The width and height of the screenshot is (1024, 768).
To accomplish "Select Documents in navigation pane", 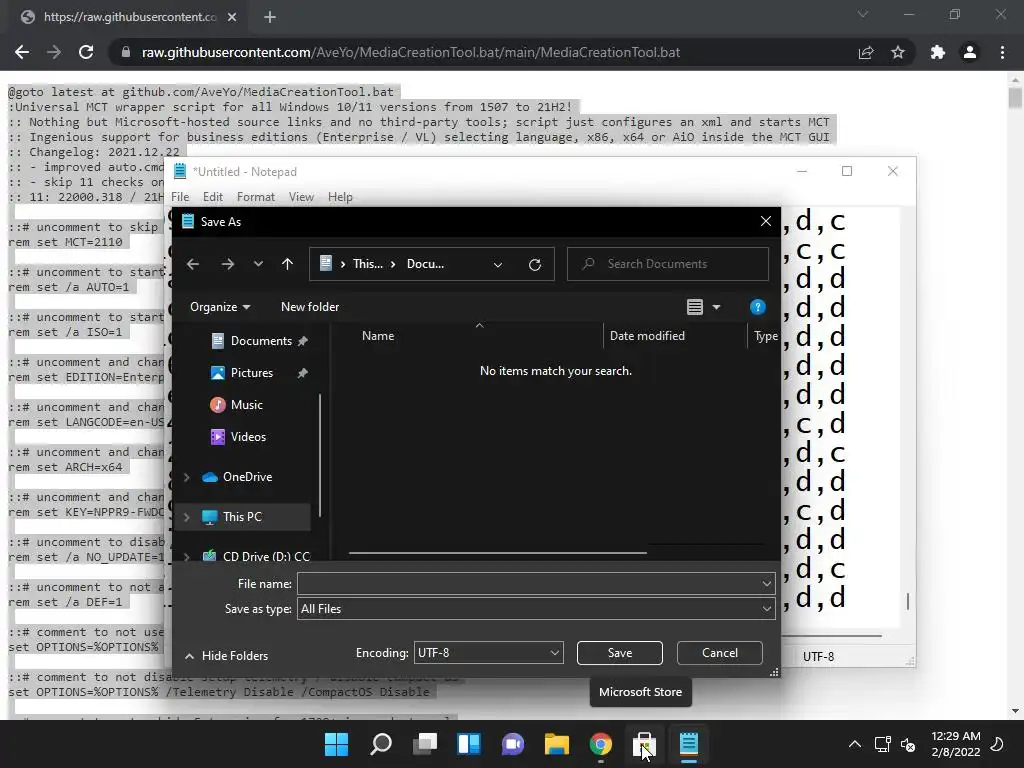I will [261, 341].
